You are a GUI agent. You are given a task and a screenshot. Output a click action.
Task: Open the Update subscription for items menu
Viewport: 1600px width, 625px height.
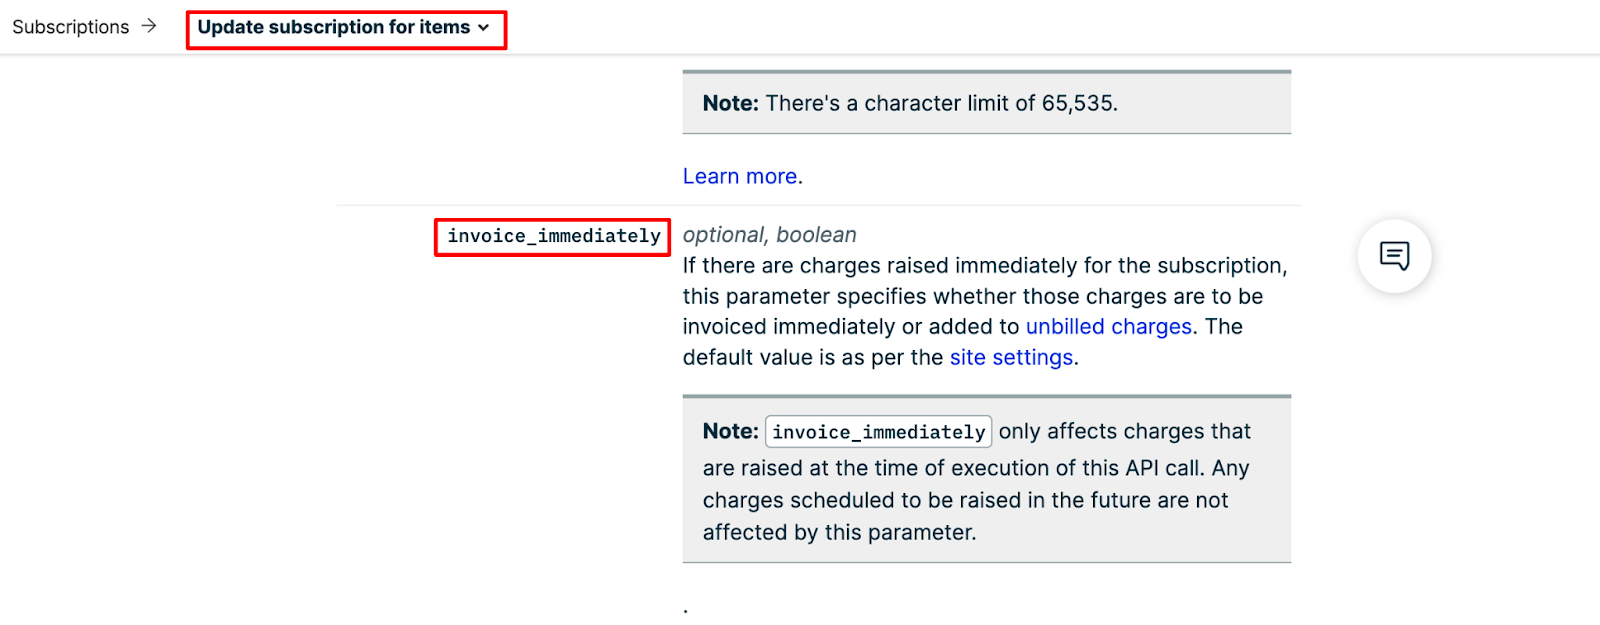tap(333, 28)
